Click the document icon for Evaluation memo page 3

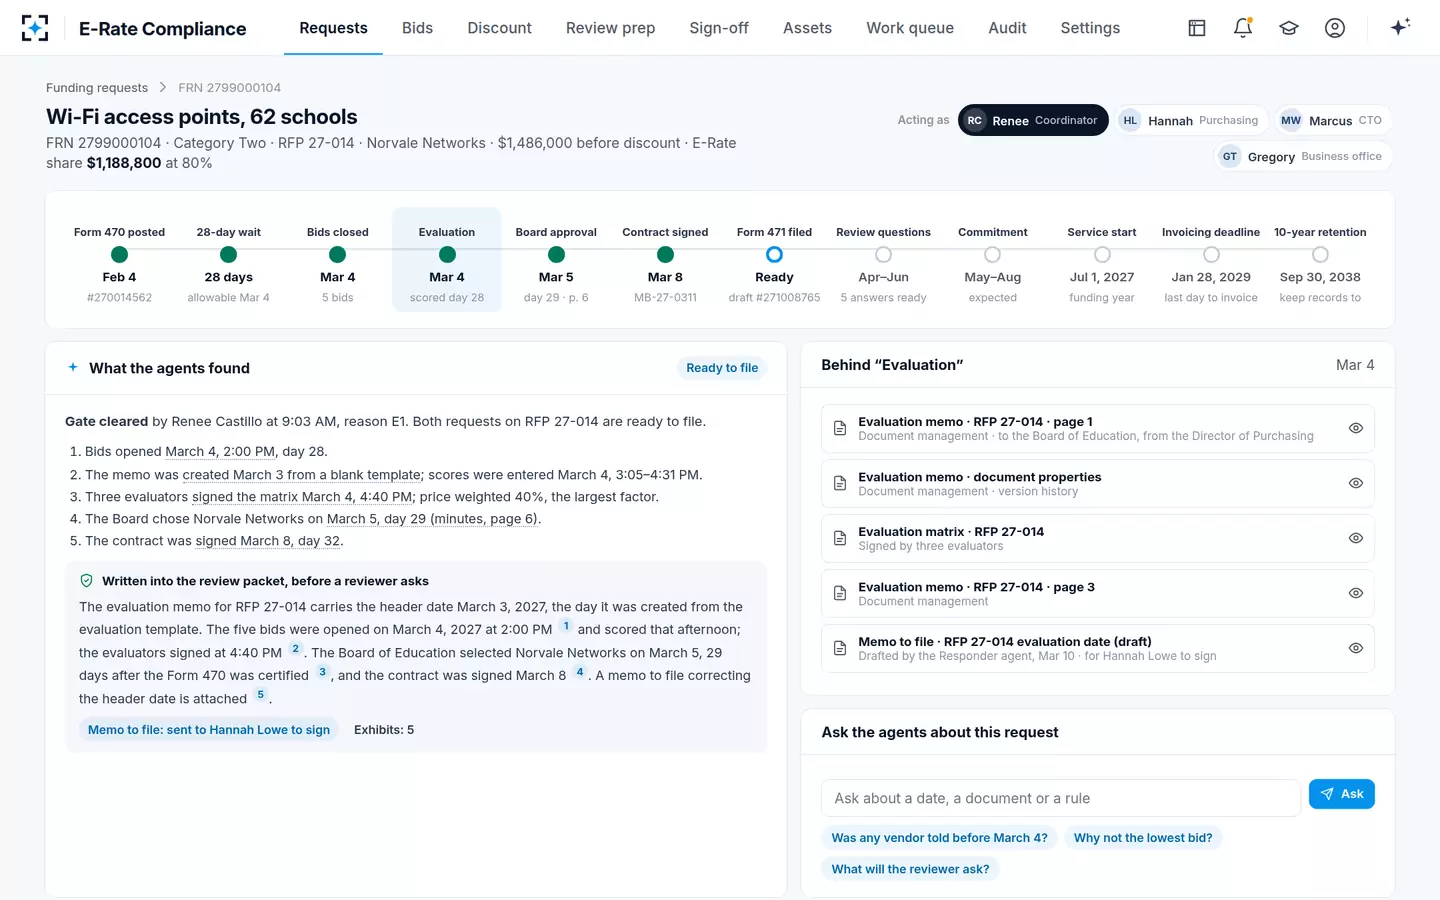[x=840, y=594]
